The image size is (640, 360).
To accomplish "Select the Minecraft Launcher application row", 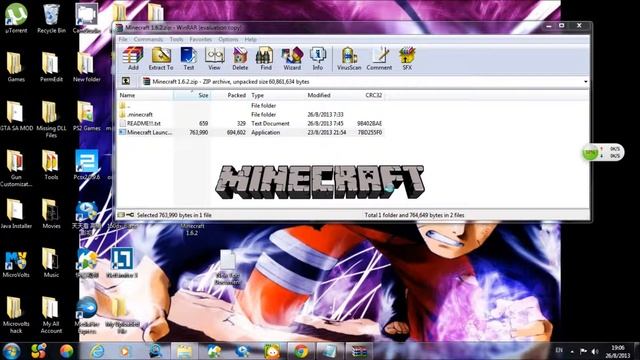I will click(x=251, y=132).
